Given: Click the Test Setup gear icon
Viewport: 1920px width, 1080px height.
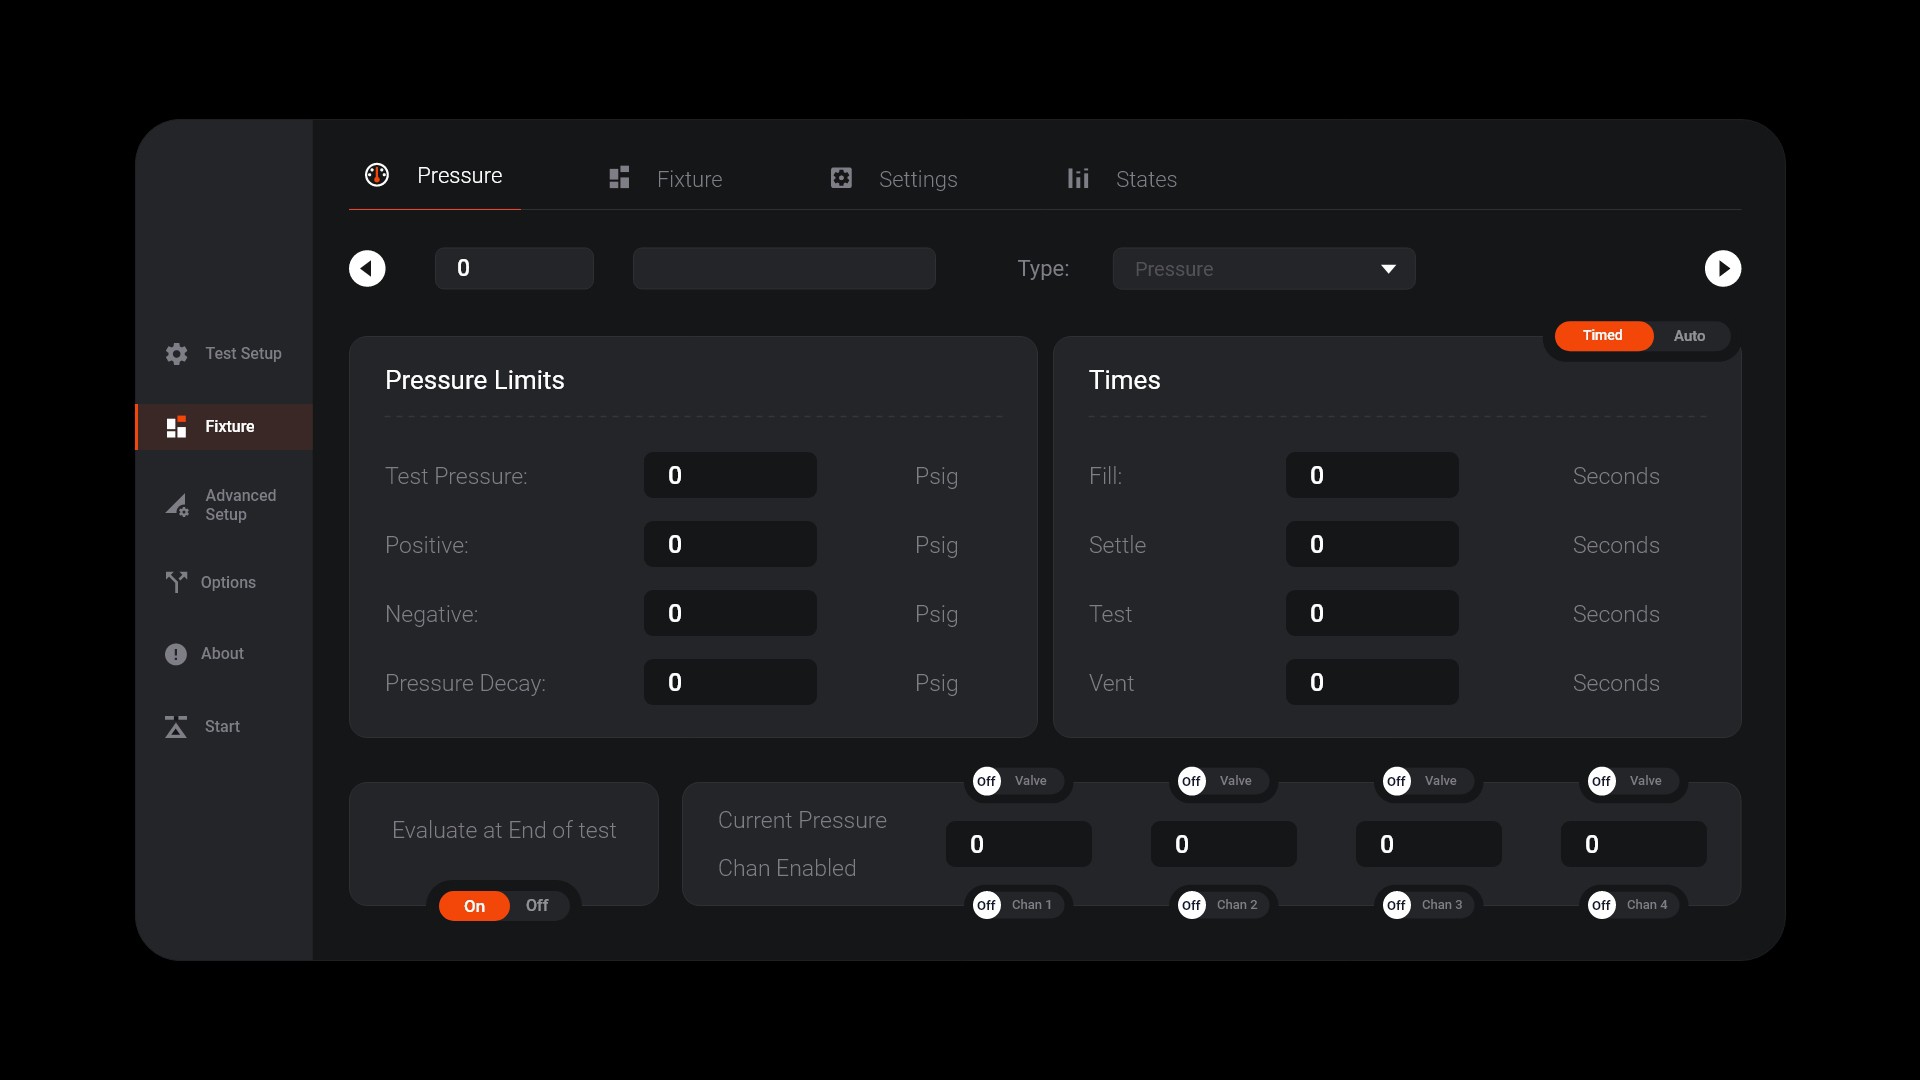Looking at the screenshot, I should [177, 354].
